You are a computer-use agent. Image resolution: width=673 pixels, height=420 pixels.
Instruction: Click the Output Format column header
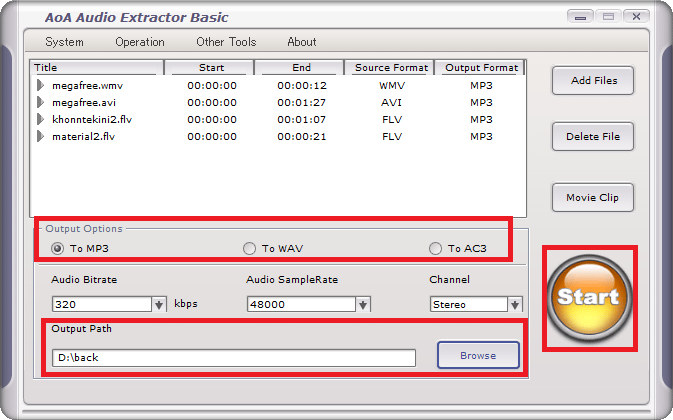click(479, 67)
